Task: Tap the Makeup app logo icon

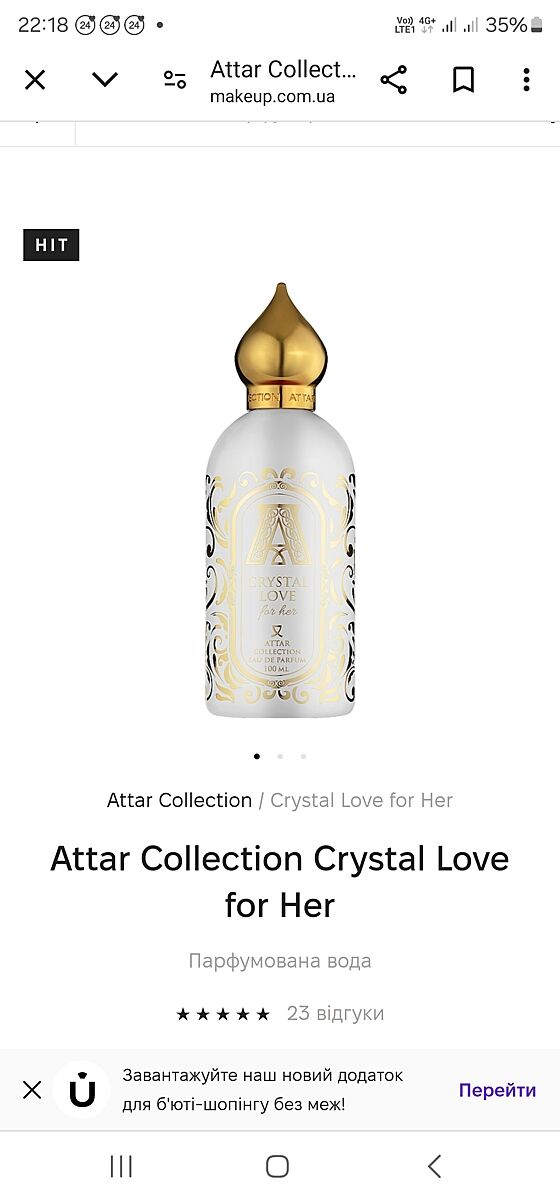Action: tap(82, 1090)
